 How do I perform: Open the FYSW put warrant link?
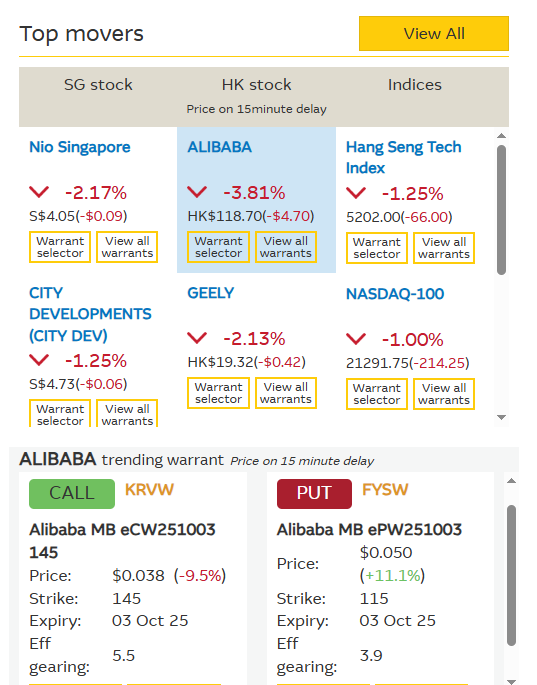click(x=385, y=490)
